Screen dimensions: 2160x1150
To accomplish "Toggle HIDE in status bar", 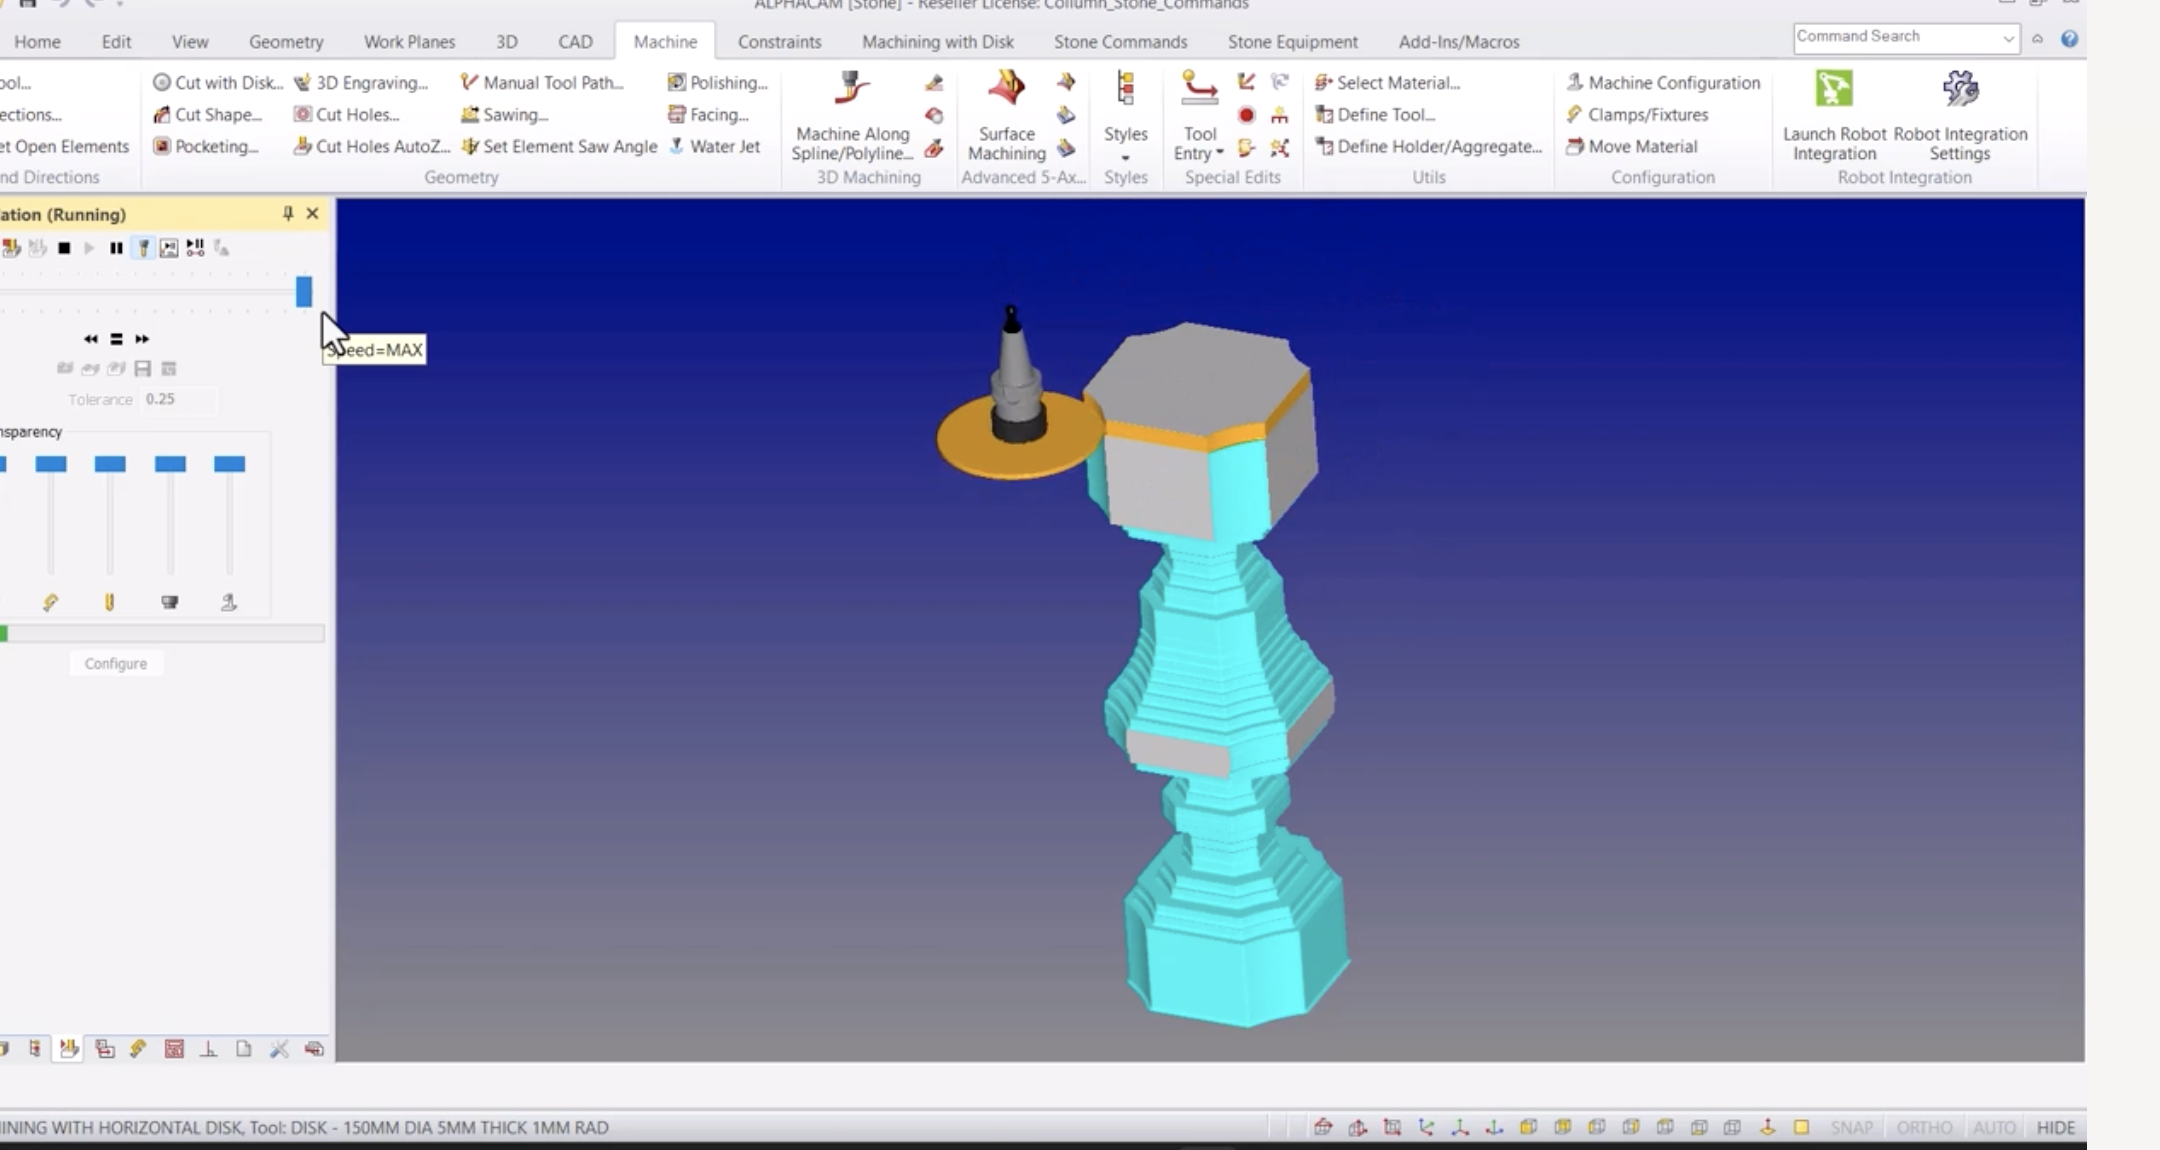I will [x=2055, y=1127].
